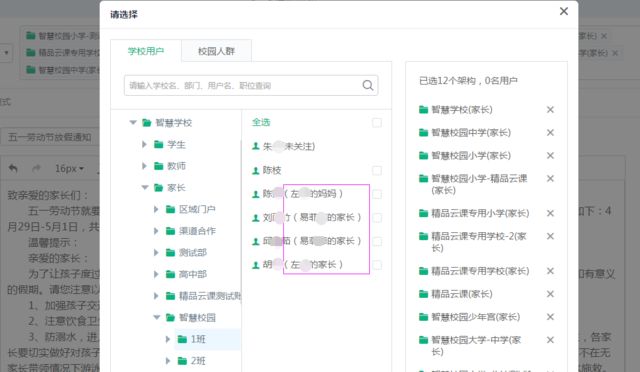Expand the 测试部 tree node
Viewport: 640px width, 372px height.
click(156, 252)
